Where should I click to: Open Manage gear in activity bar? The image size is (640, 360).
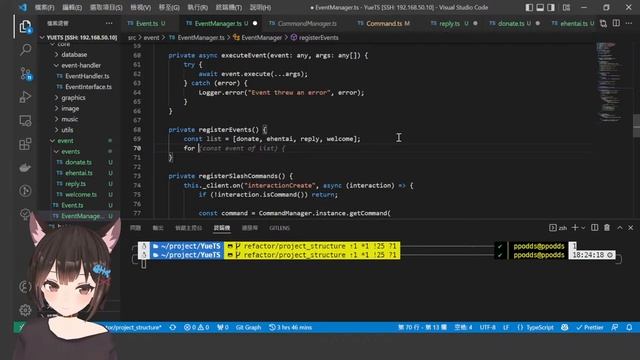[25, 310]
